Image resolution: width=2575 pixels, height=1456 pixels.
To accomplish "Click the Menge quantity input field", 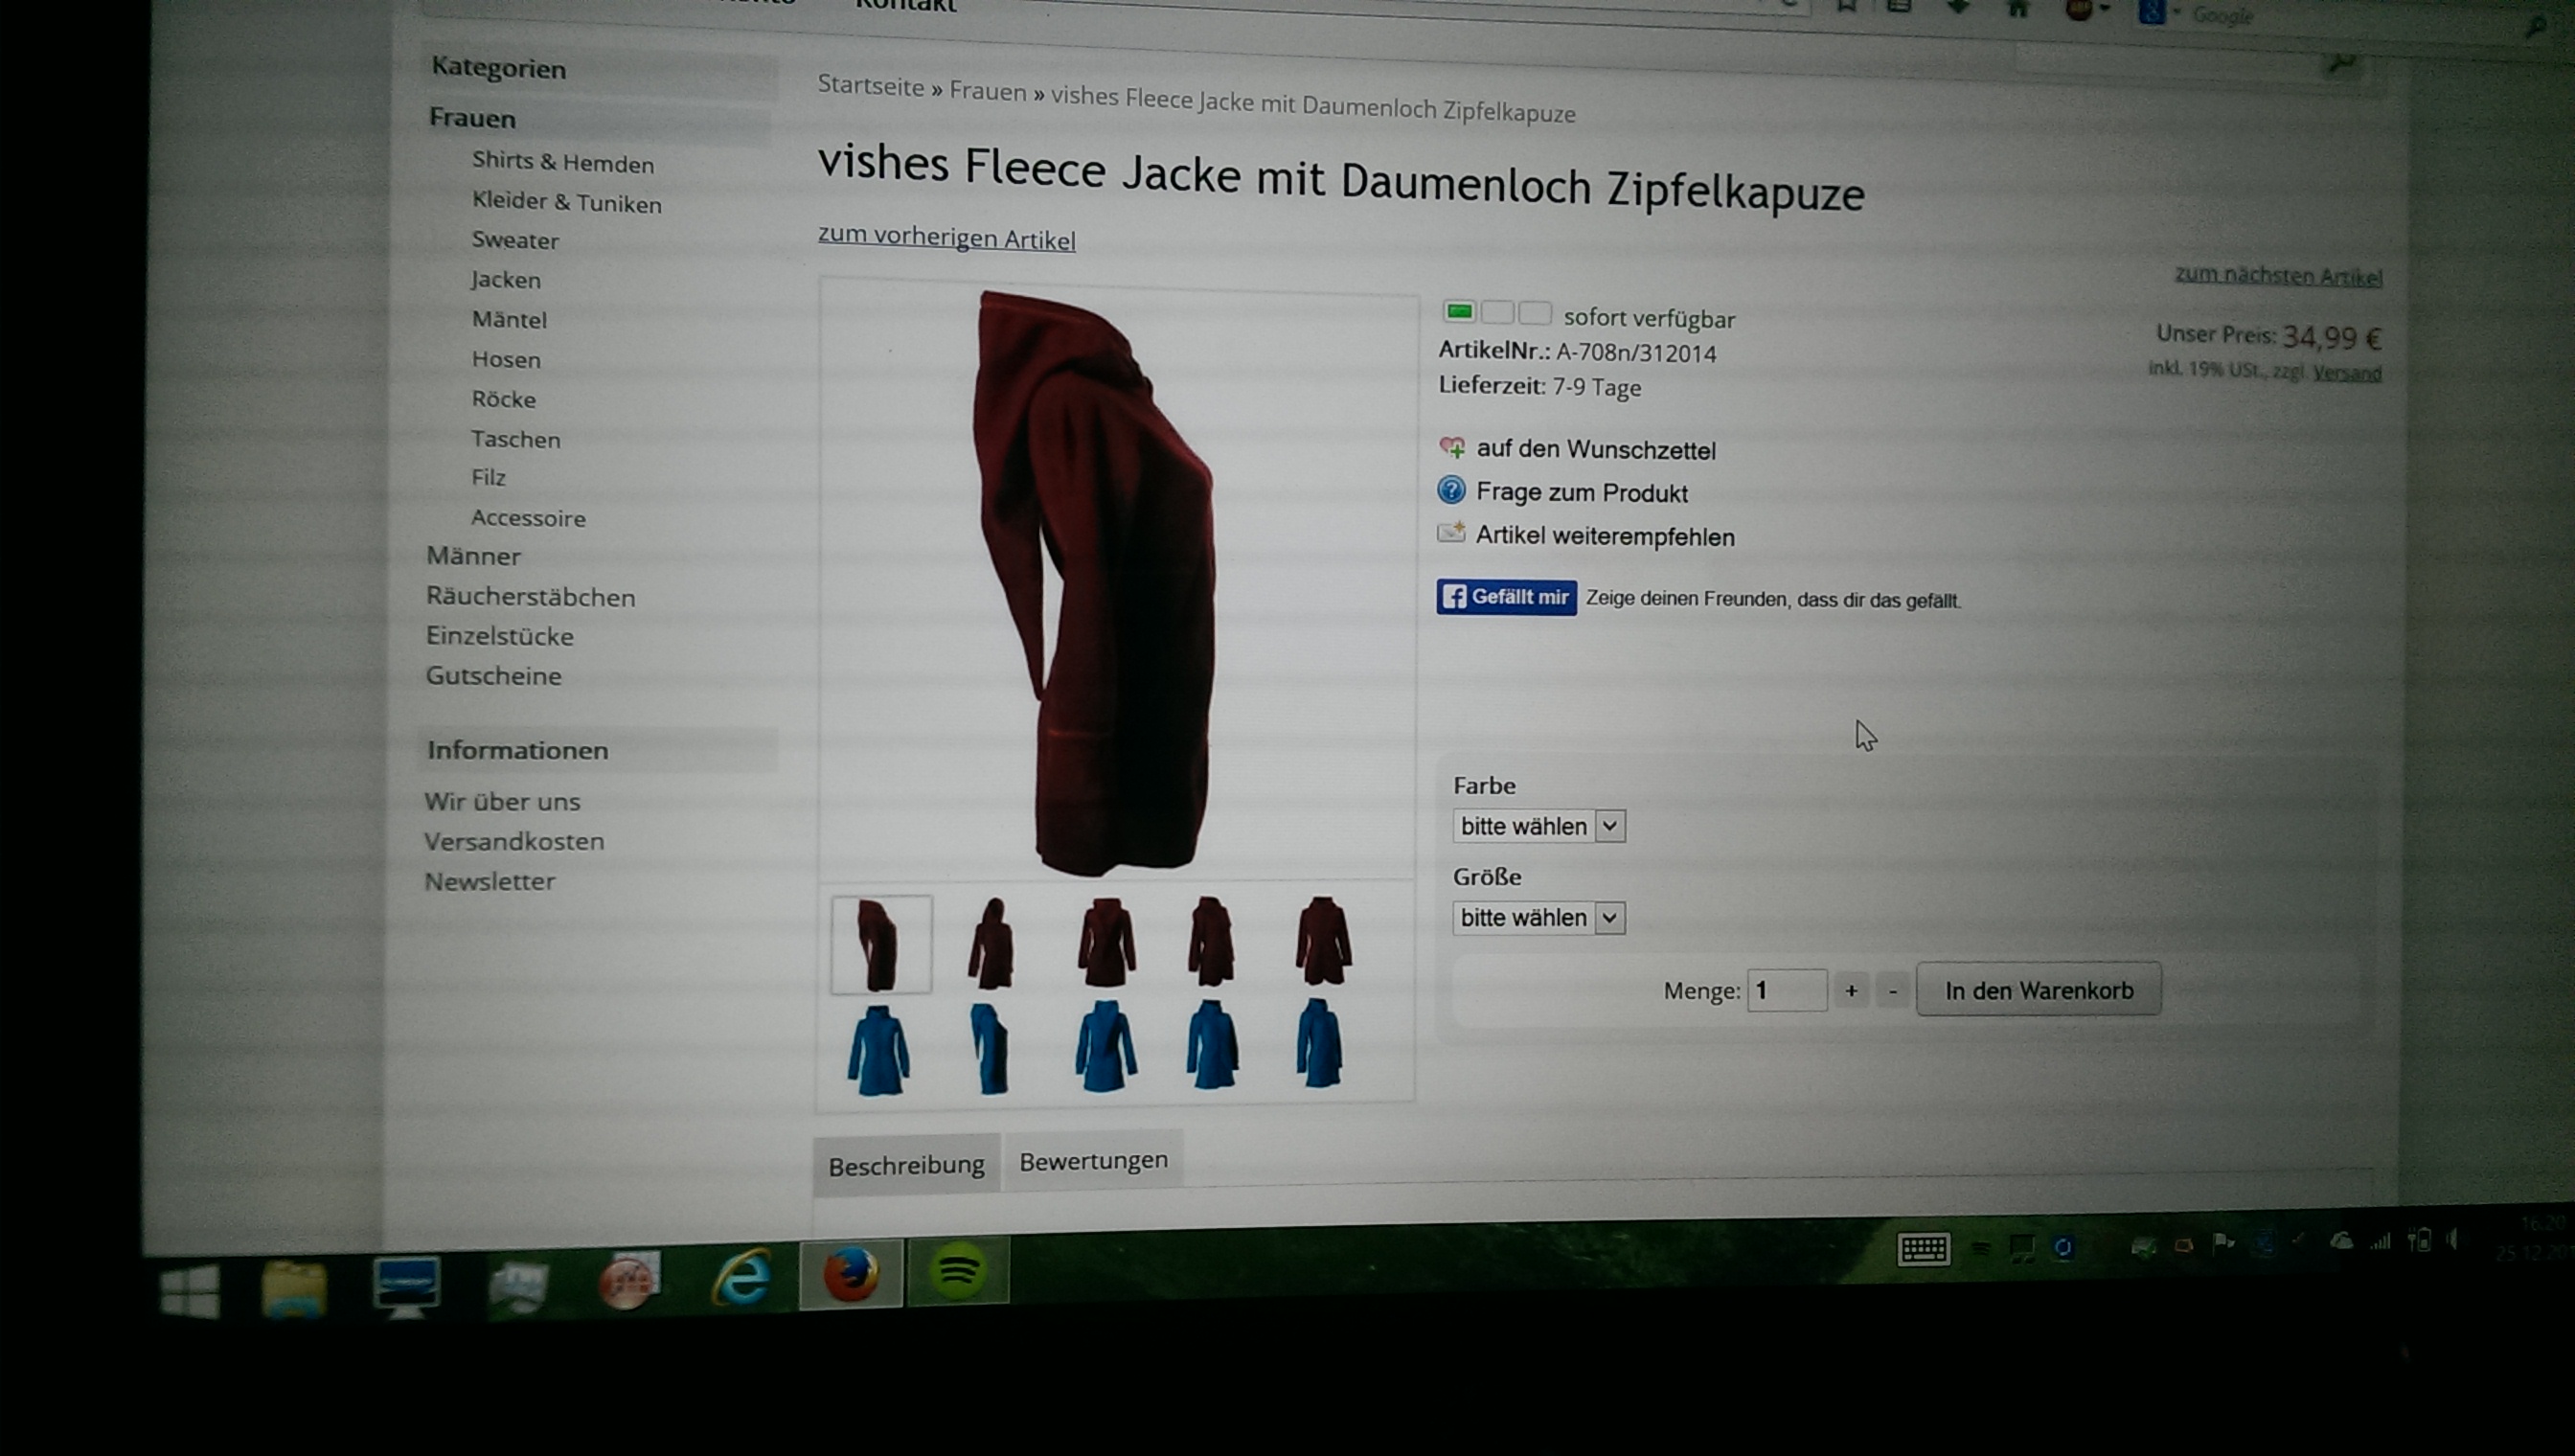I will coord(1786,990).
